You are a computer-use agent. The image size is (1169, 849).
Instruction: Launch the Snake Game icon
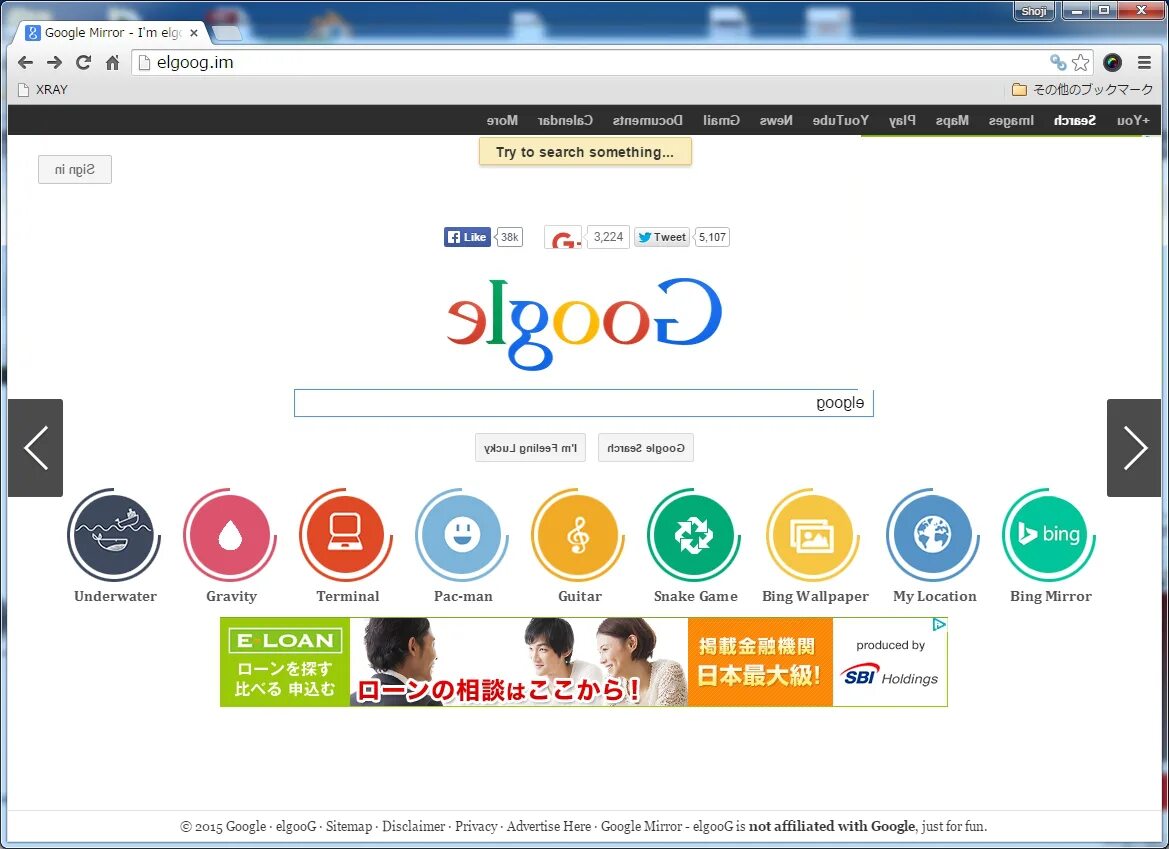coord(694,535)
